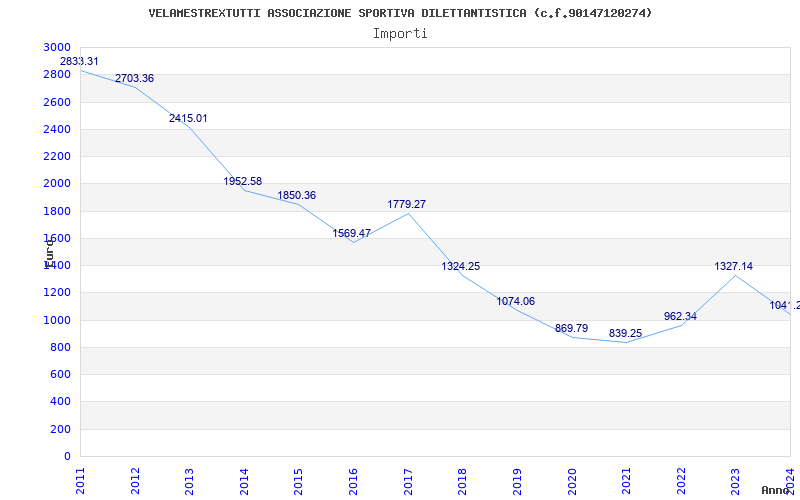Screen dimensions: 800x500
Task: Select the 1324.25 data label
Action: tap(461, 266)
